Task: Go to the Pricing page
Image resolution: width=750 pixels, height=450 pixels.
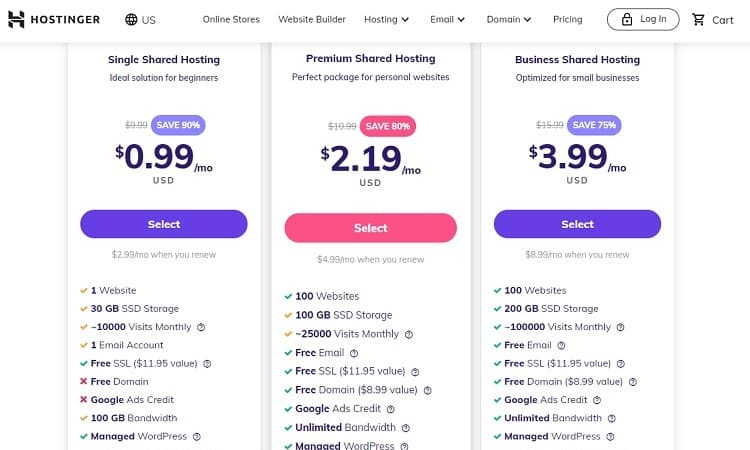Action: pyautogui.click(x=568, y=20)
